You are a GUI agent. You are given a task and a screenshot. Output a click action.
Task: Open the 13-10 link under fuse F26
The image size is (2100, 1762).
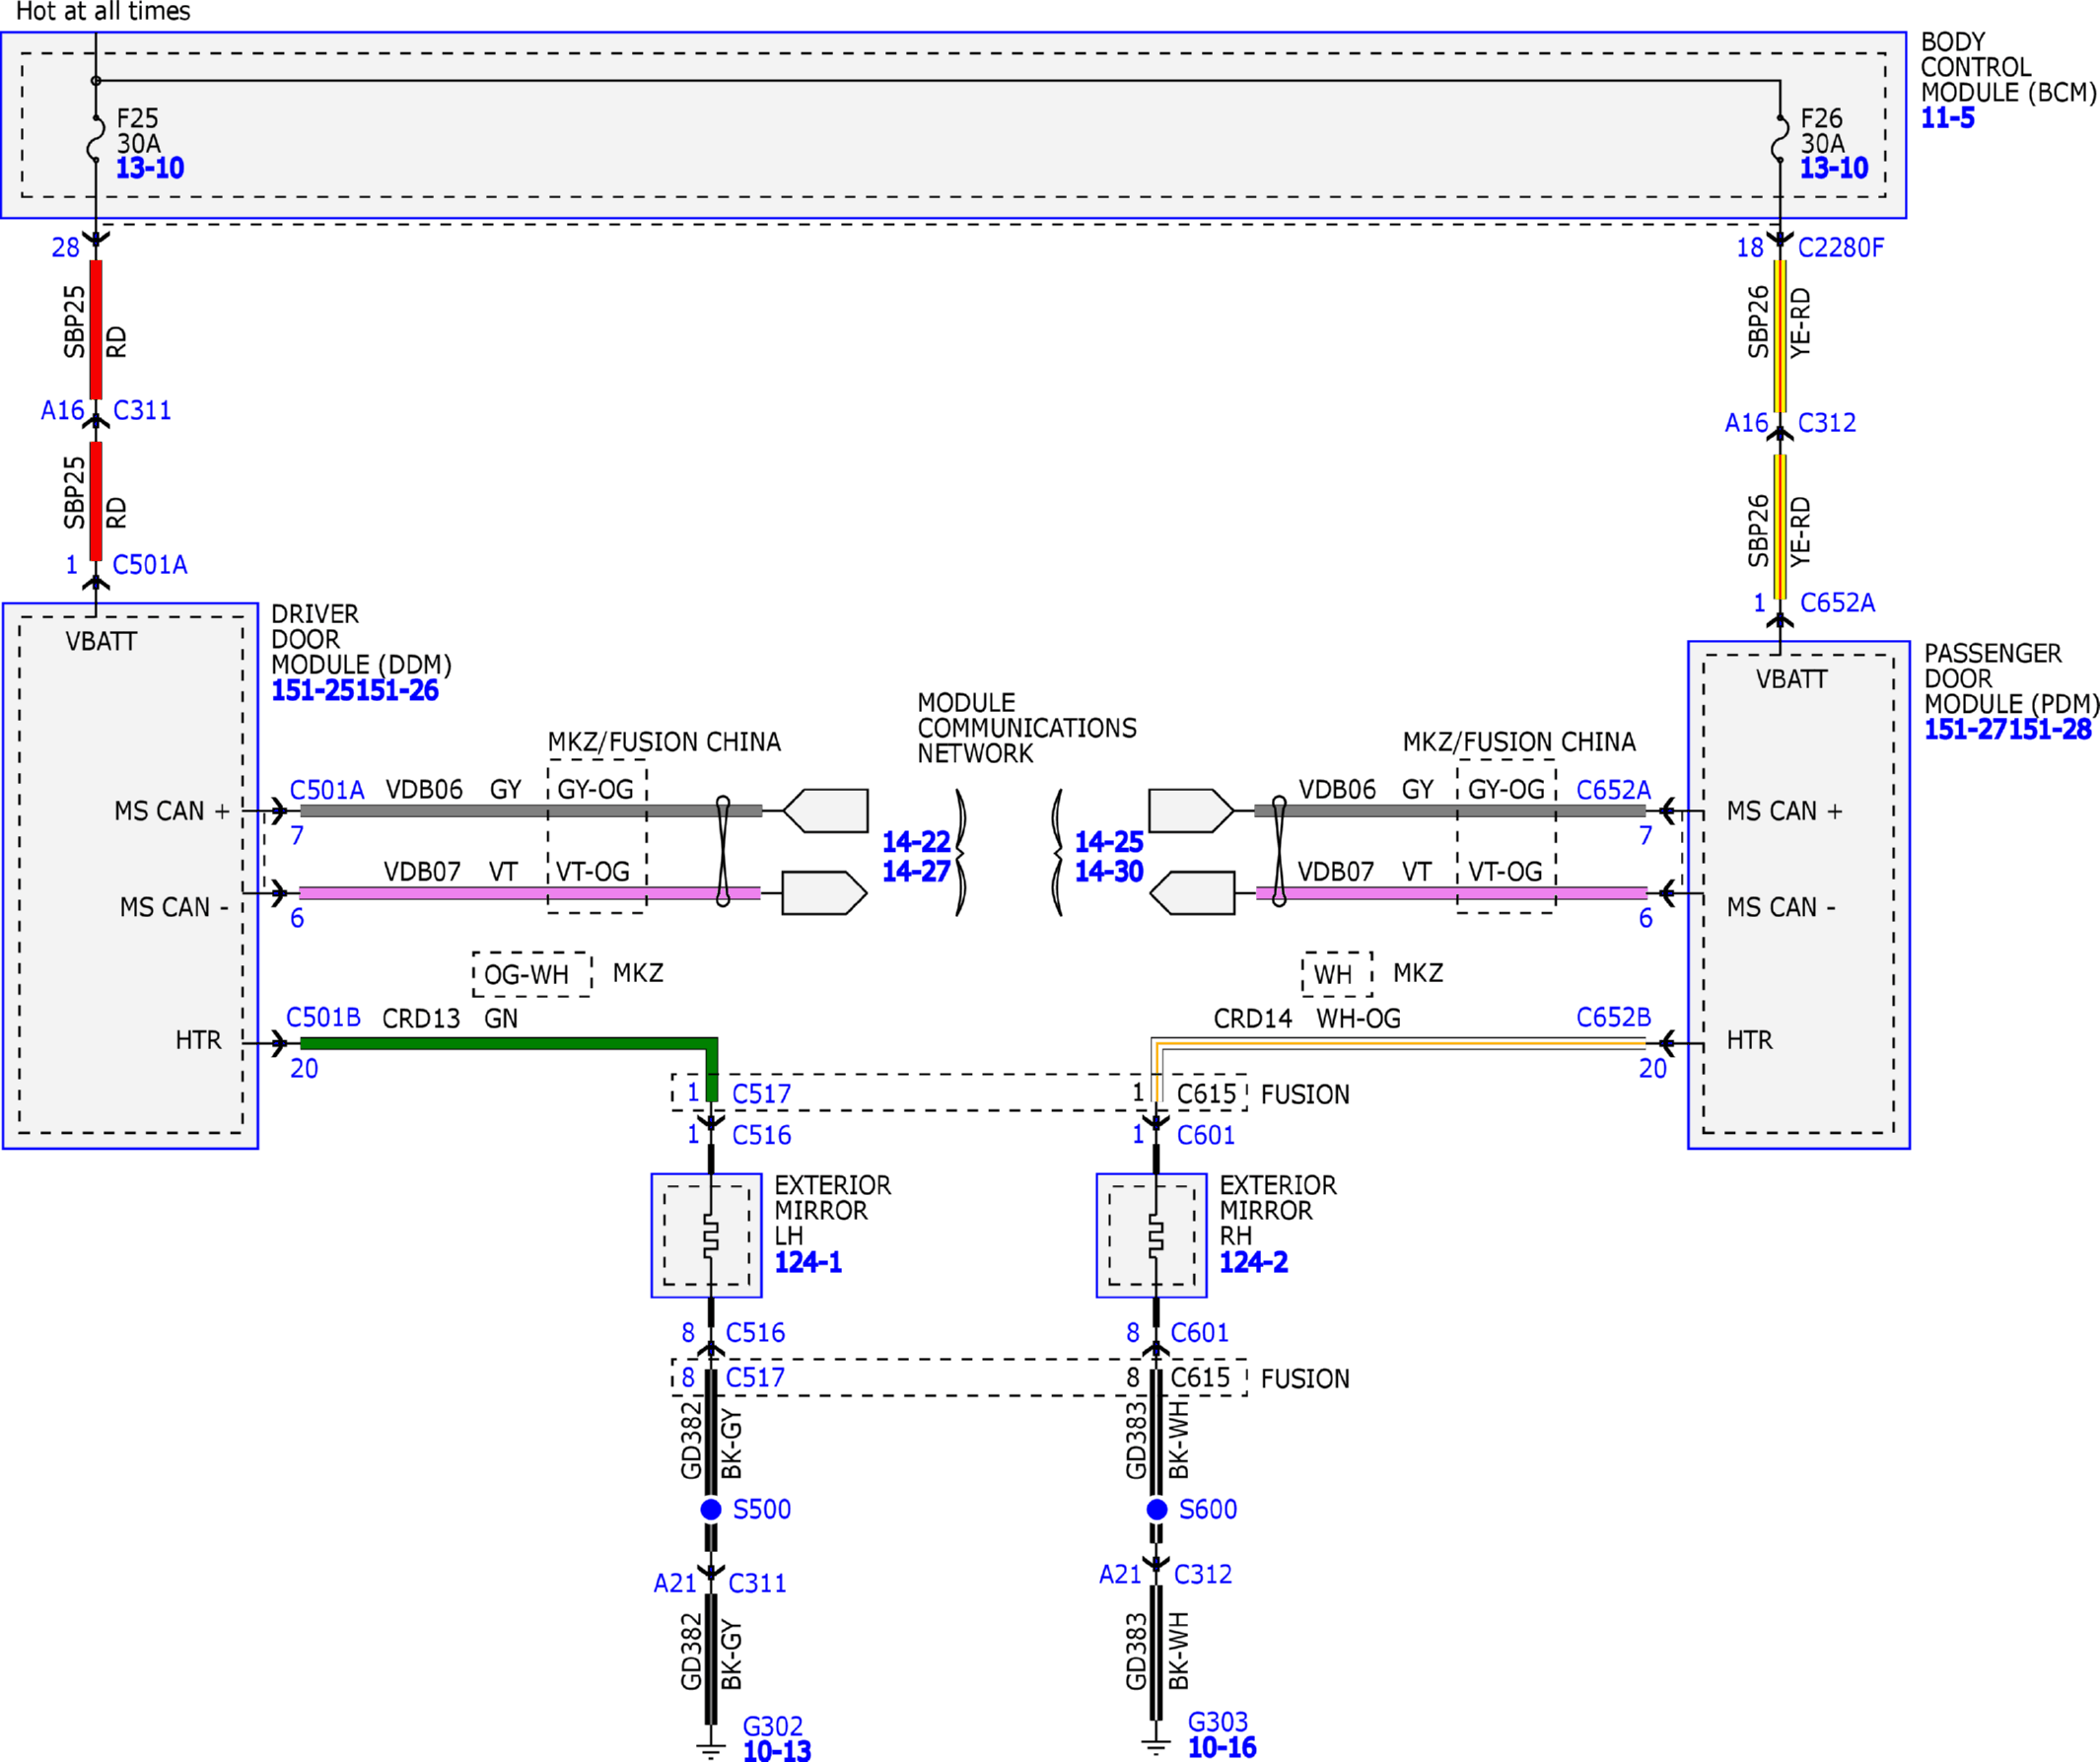(x=1834, y=168)
